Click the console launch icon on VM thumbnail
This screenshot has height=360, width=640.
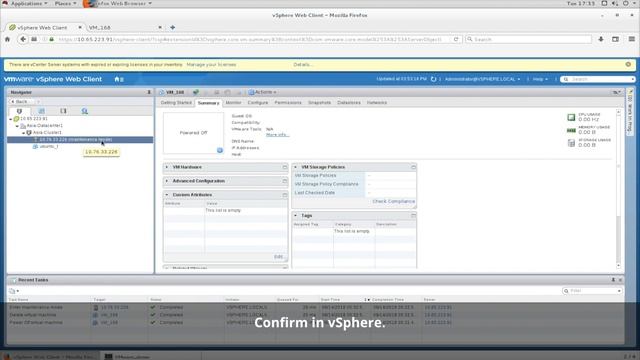tap(220, 150)
